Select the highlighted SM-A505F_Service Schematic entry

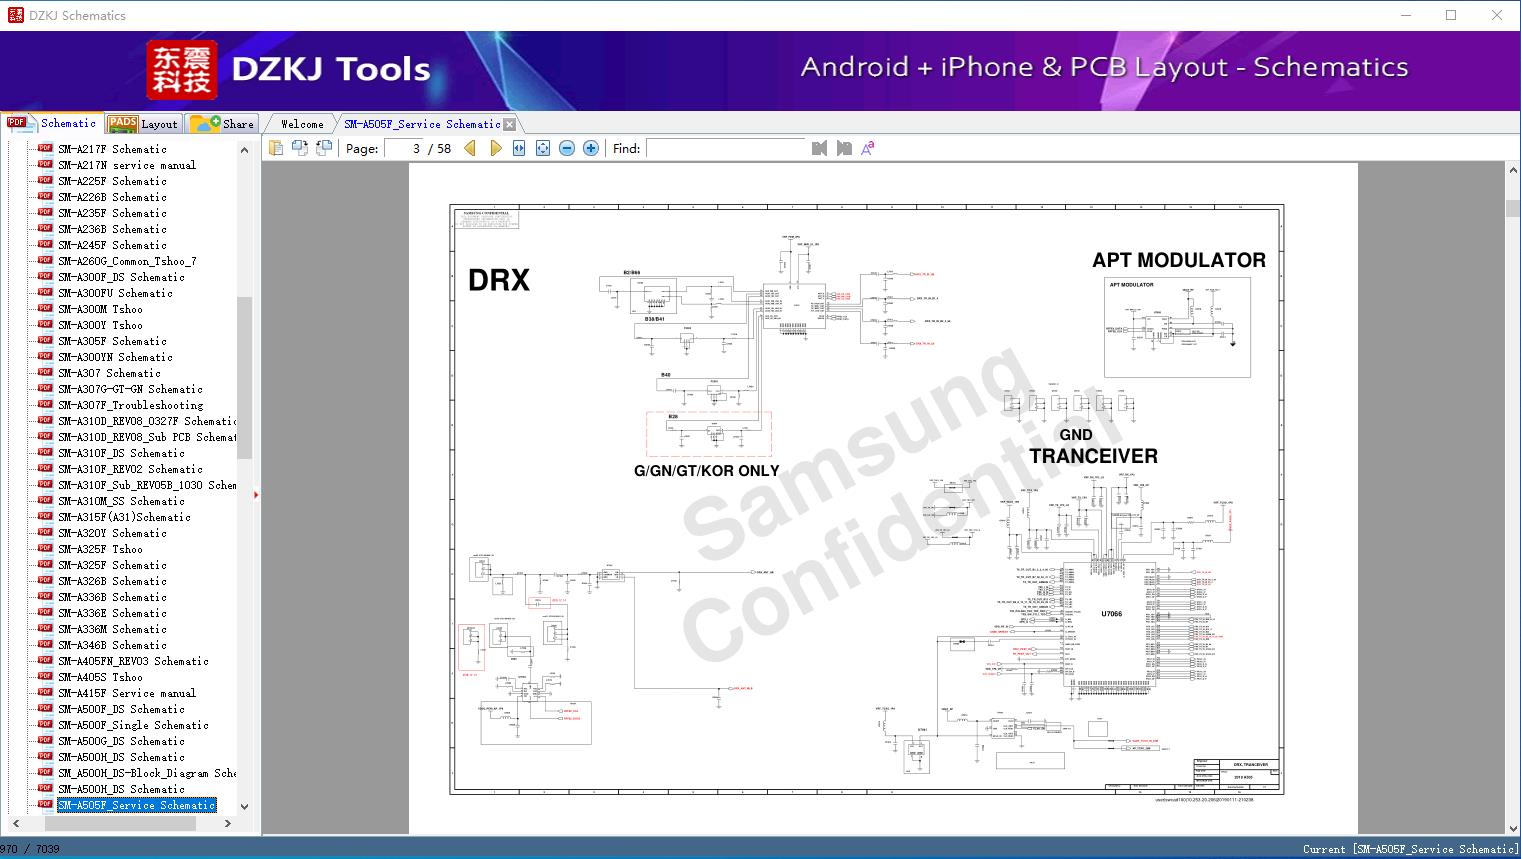pyautogui.click(x=136, y=805)
